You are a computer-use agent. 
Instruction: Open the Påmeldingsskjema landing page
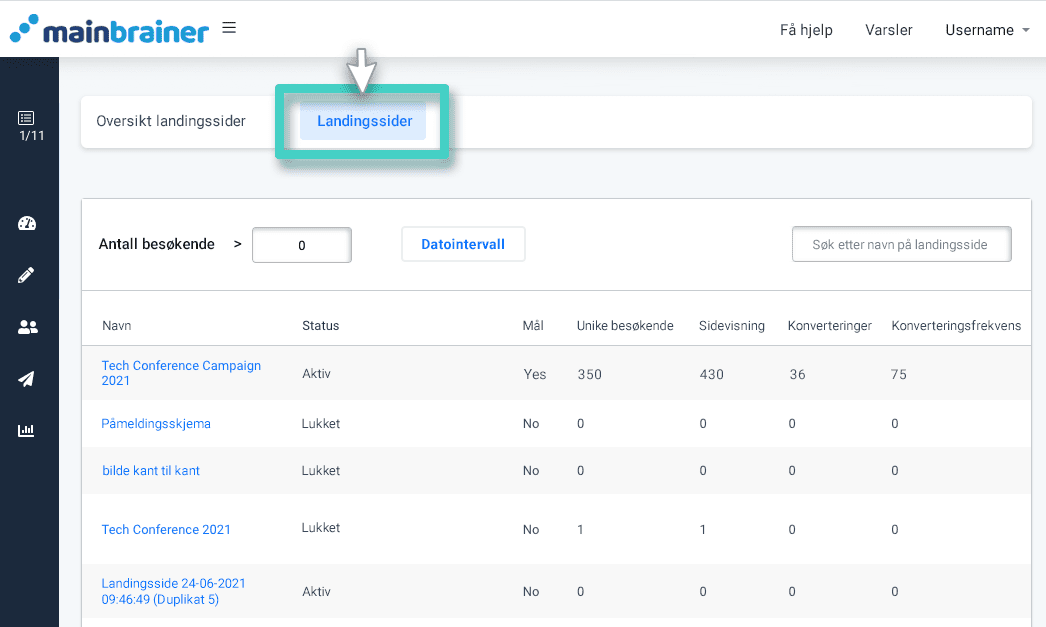coord(155,423)
